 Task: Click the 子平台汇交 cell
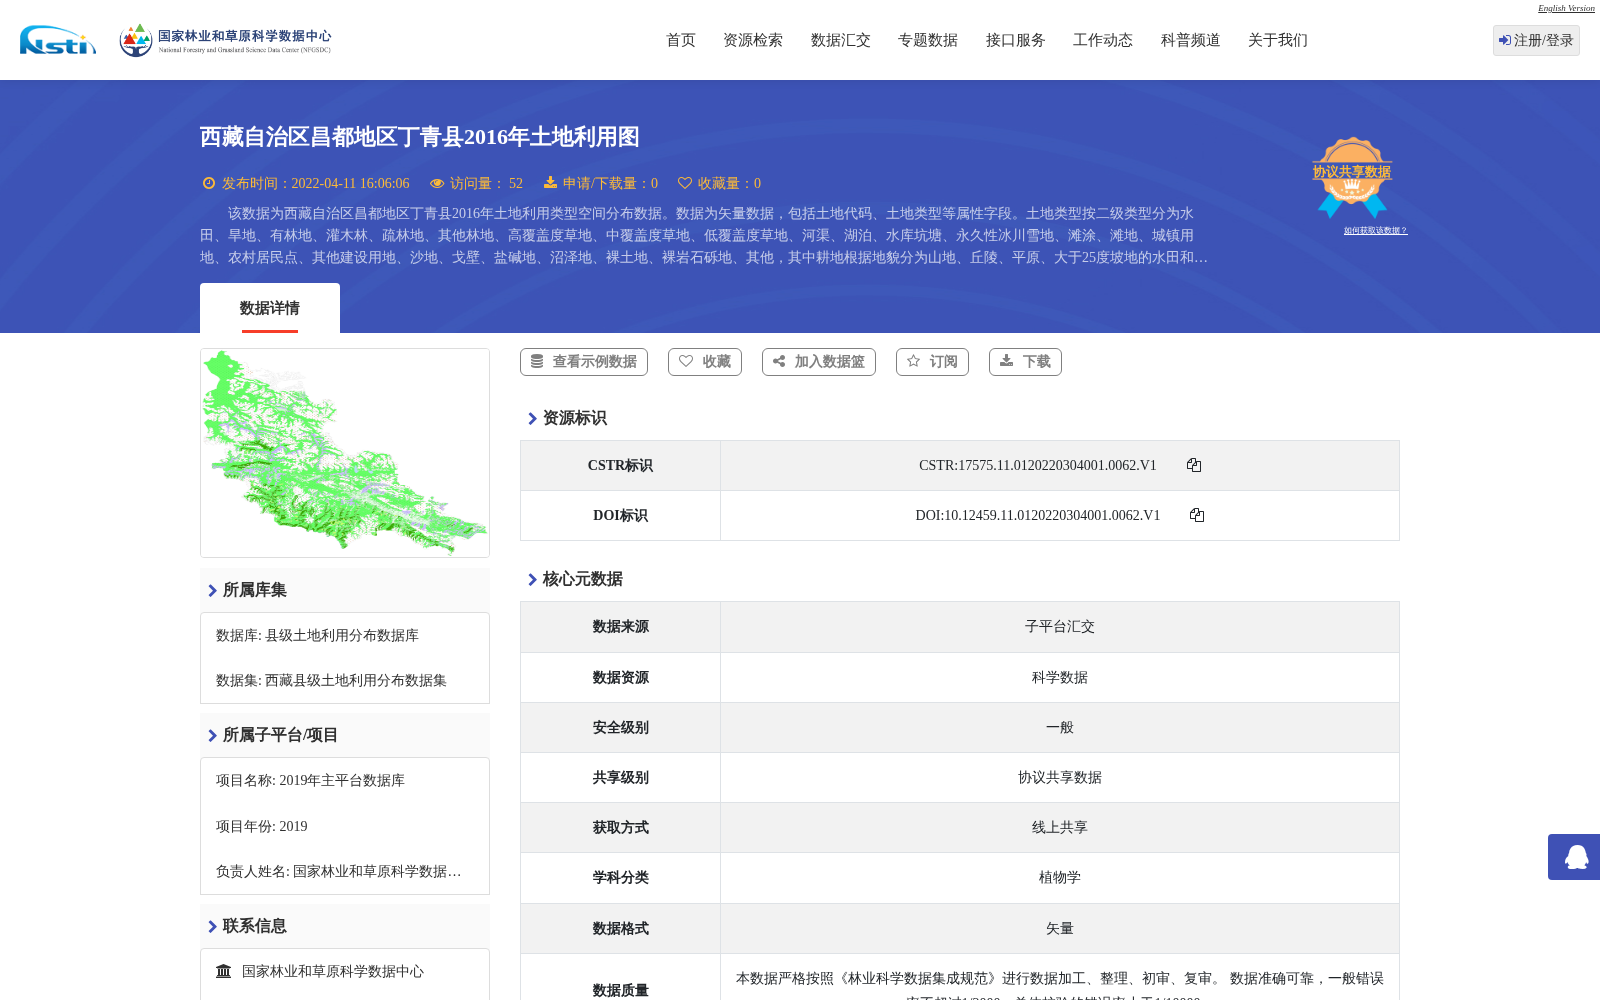point(1060,627)
